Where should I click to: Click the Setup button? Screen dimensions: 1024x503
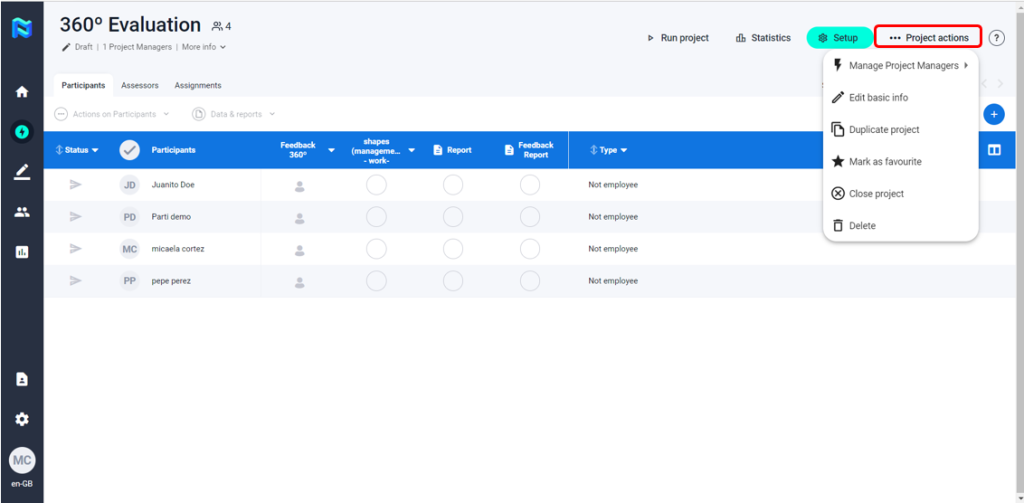click(x=838, y=38)
